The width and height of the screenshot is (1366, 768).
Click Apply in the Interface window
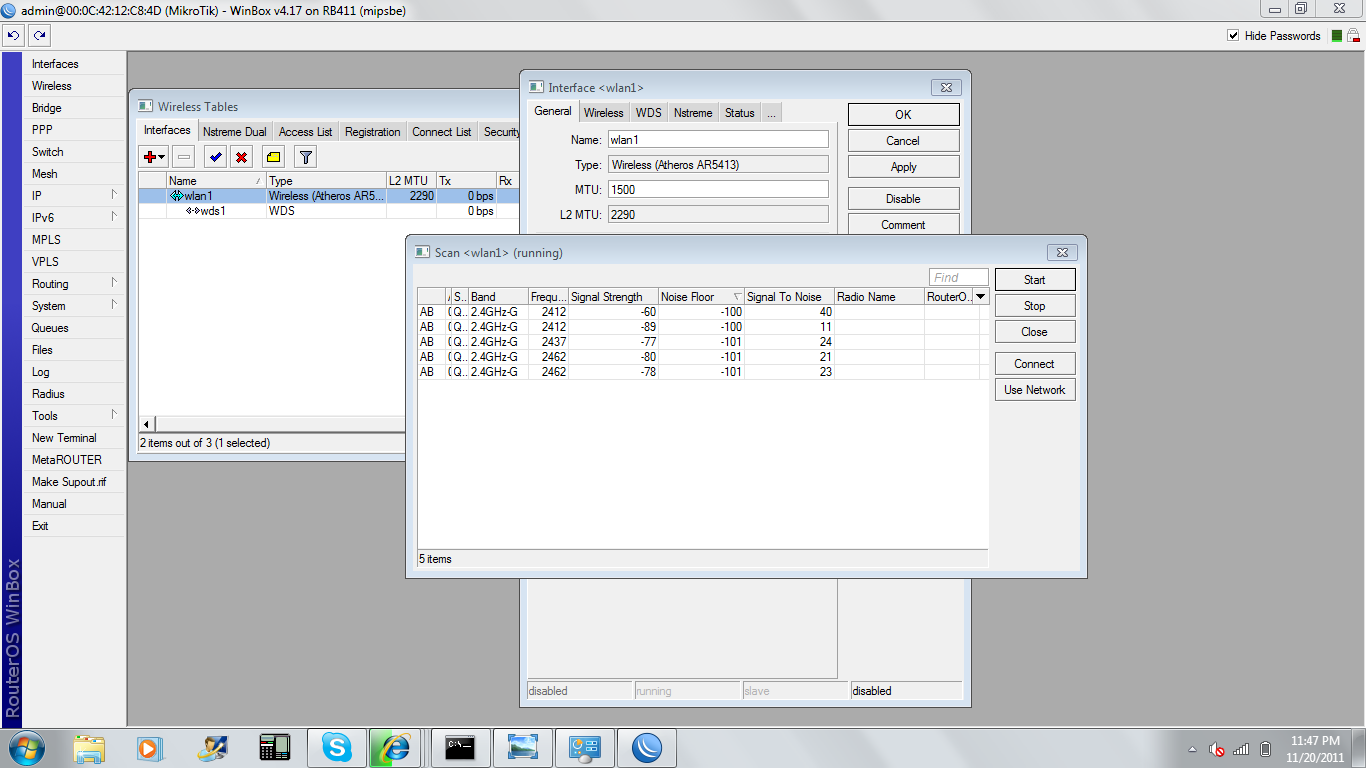[904, 167]
